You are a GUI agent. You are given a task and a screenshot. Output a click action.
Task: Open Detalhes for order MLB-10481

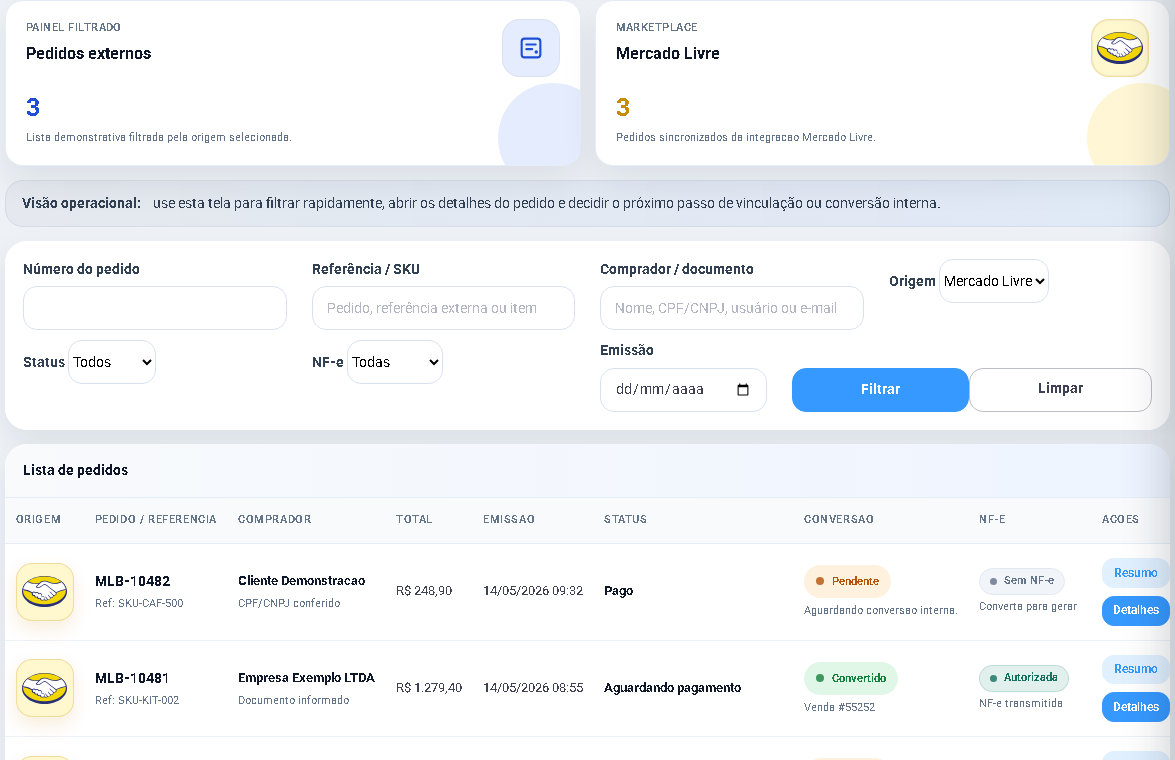click(1135, 707)
